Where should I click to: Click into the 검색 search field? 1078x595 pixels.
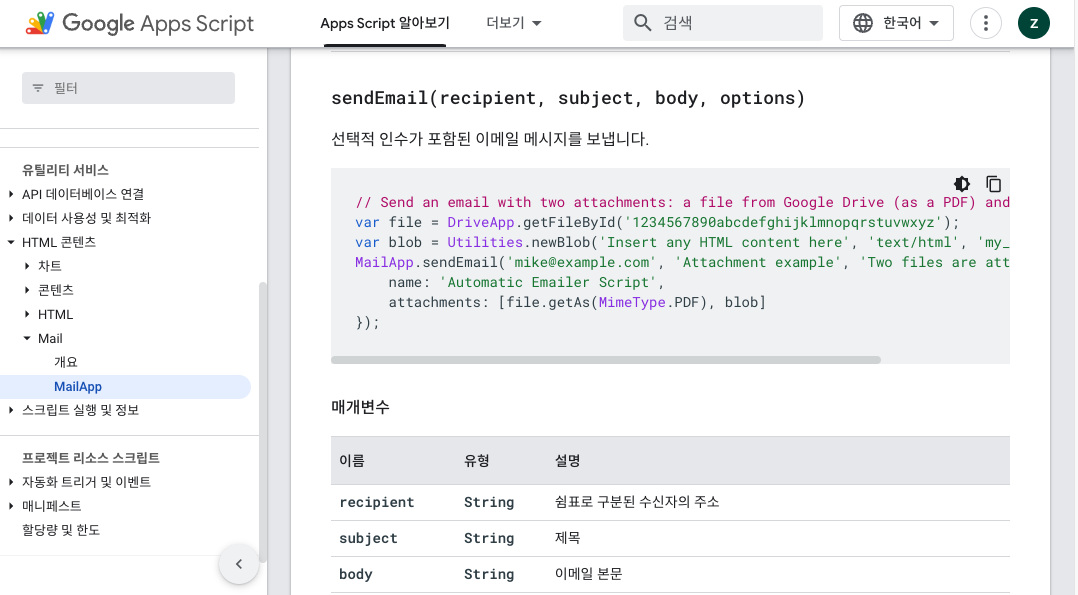[x=723, y=23]
